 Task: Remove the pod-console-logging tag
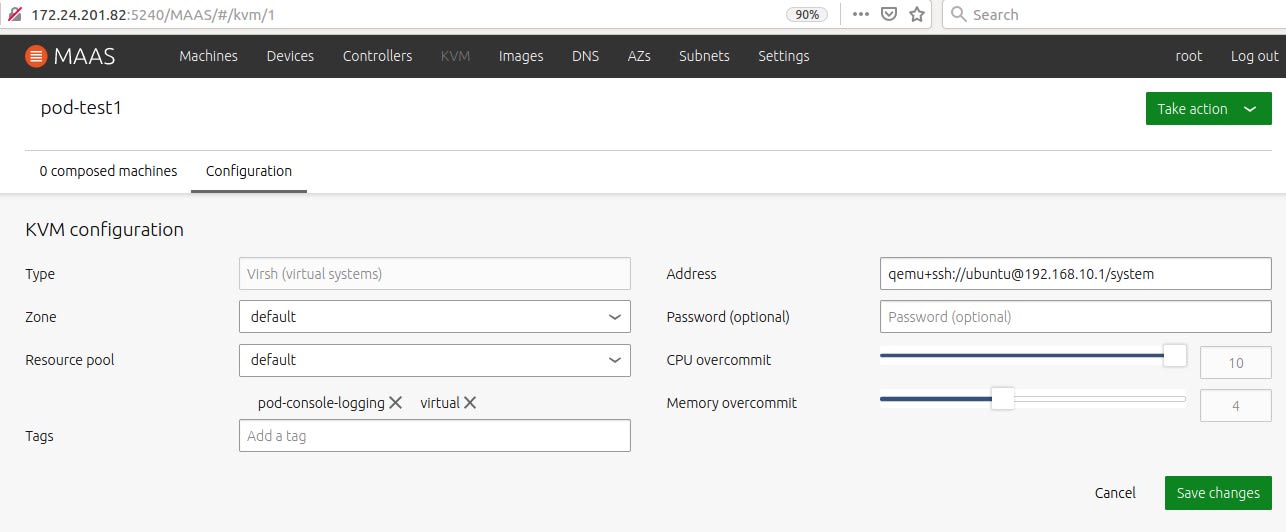[x=395, y=403]
